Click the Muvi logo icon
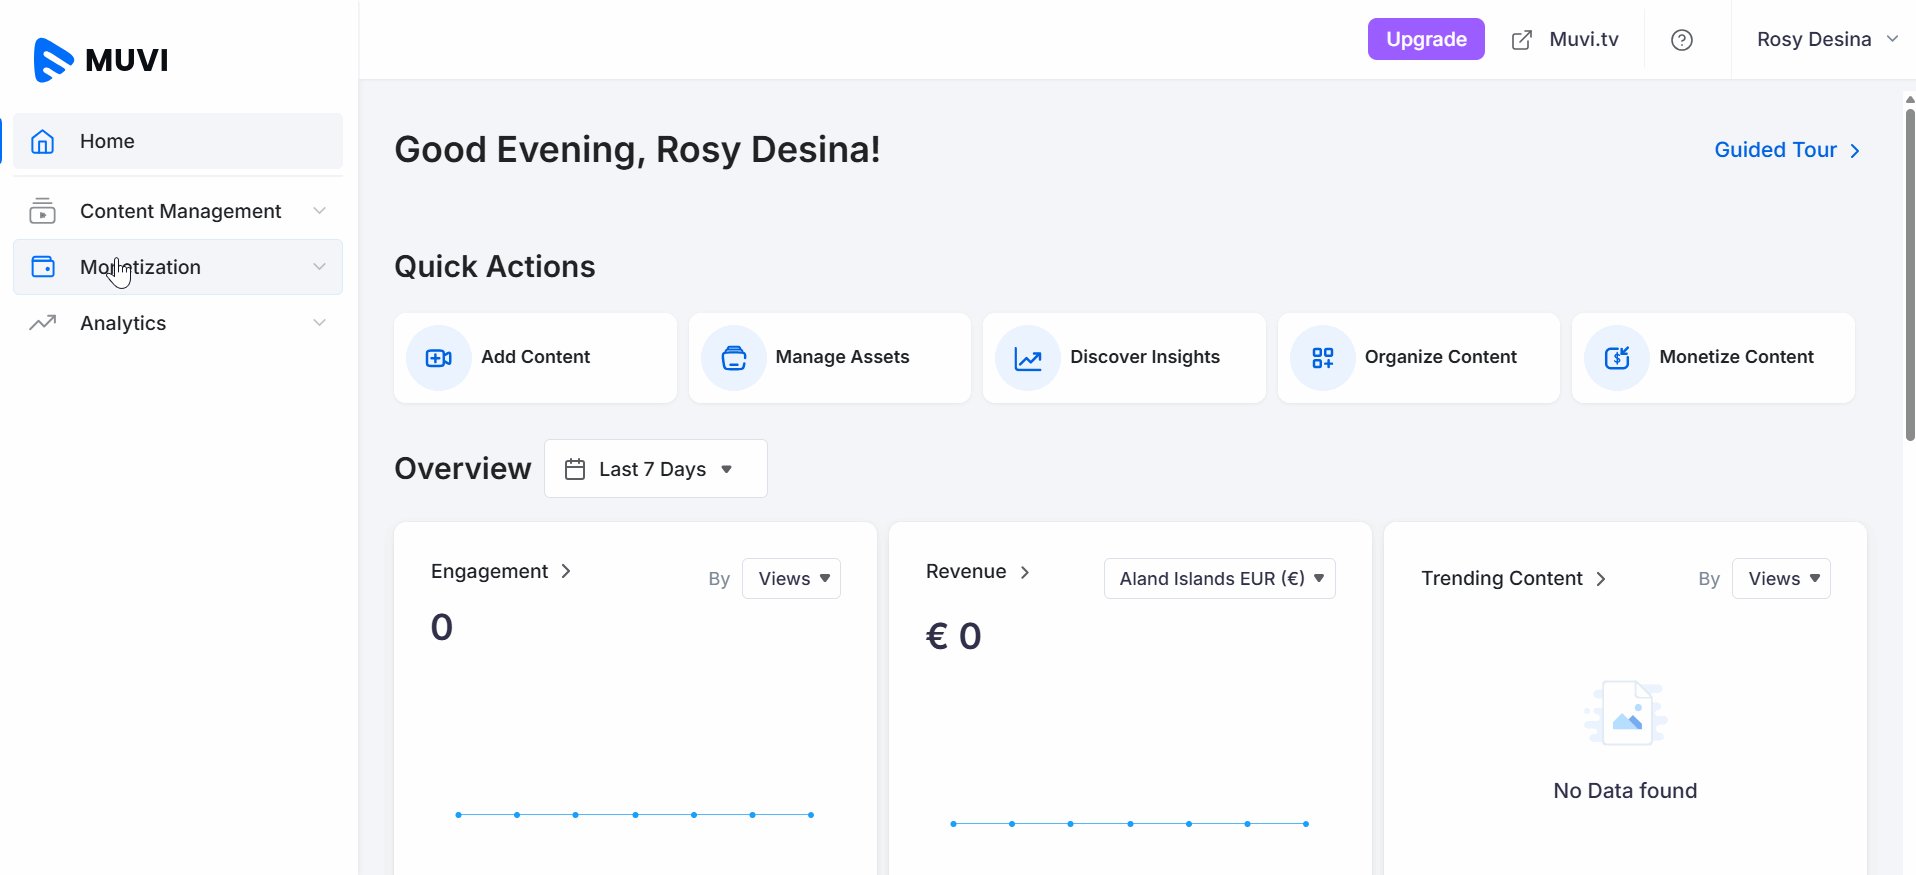This screenshot has width=1916, height=875. click(53, 60)
